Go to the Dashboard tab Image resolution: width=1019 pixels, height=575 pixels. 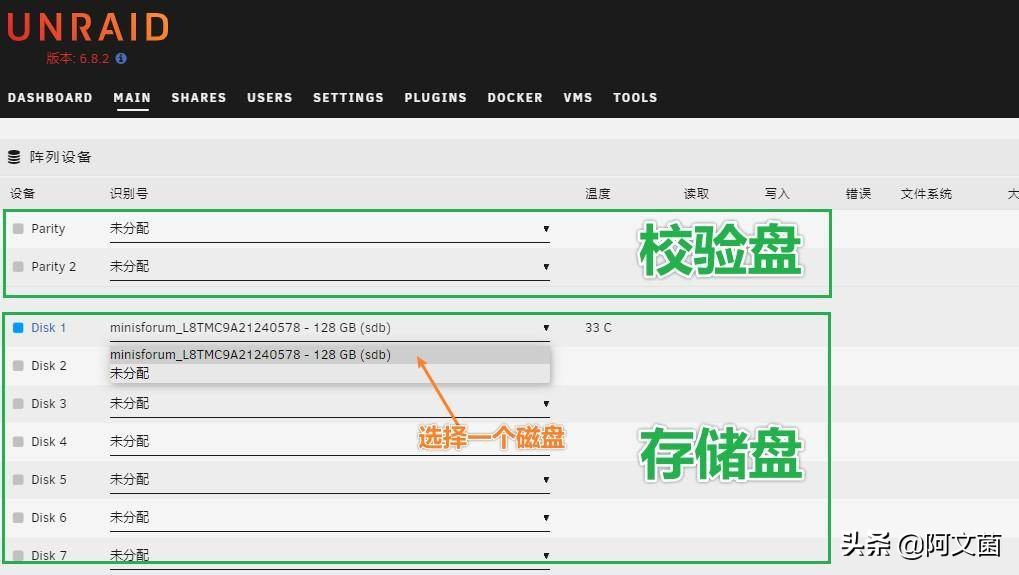50,97
